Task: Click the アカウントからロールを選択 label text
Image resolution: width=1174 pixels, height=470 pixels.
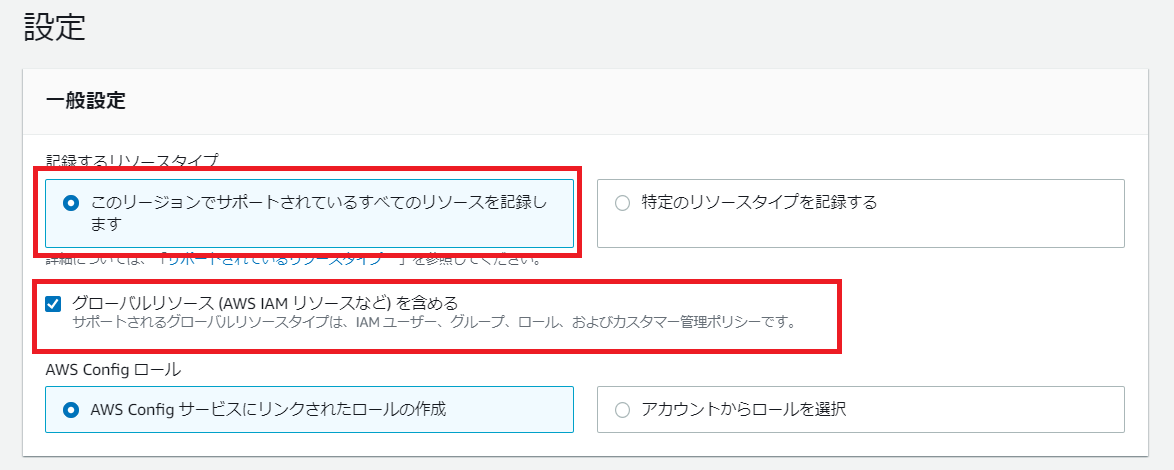Action: click(743, 409)
